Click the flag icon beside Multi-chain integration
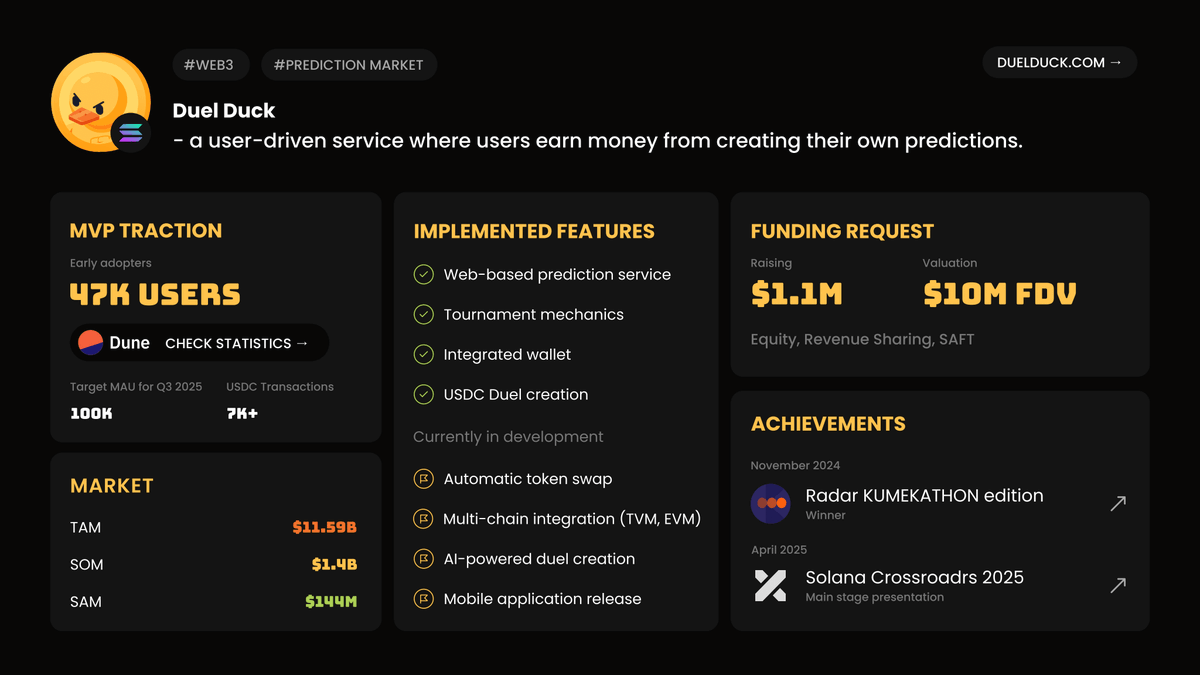 [424, 519]
